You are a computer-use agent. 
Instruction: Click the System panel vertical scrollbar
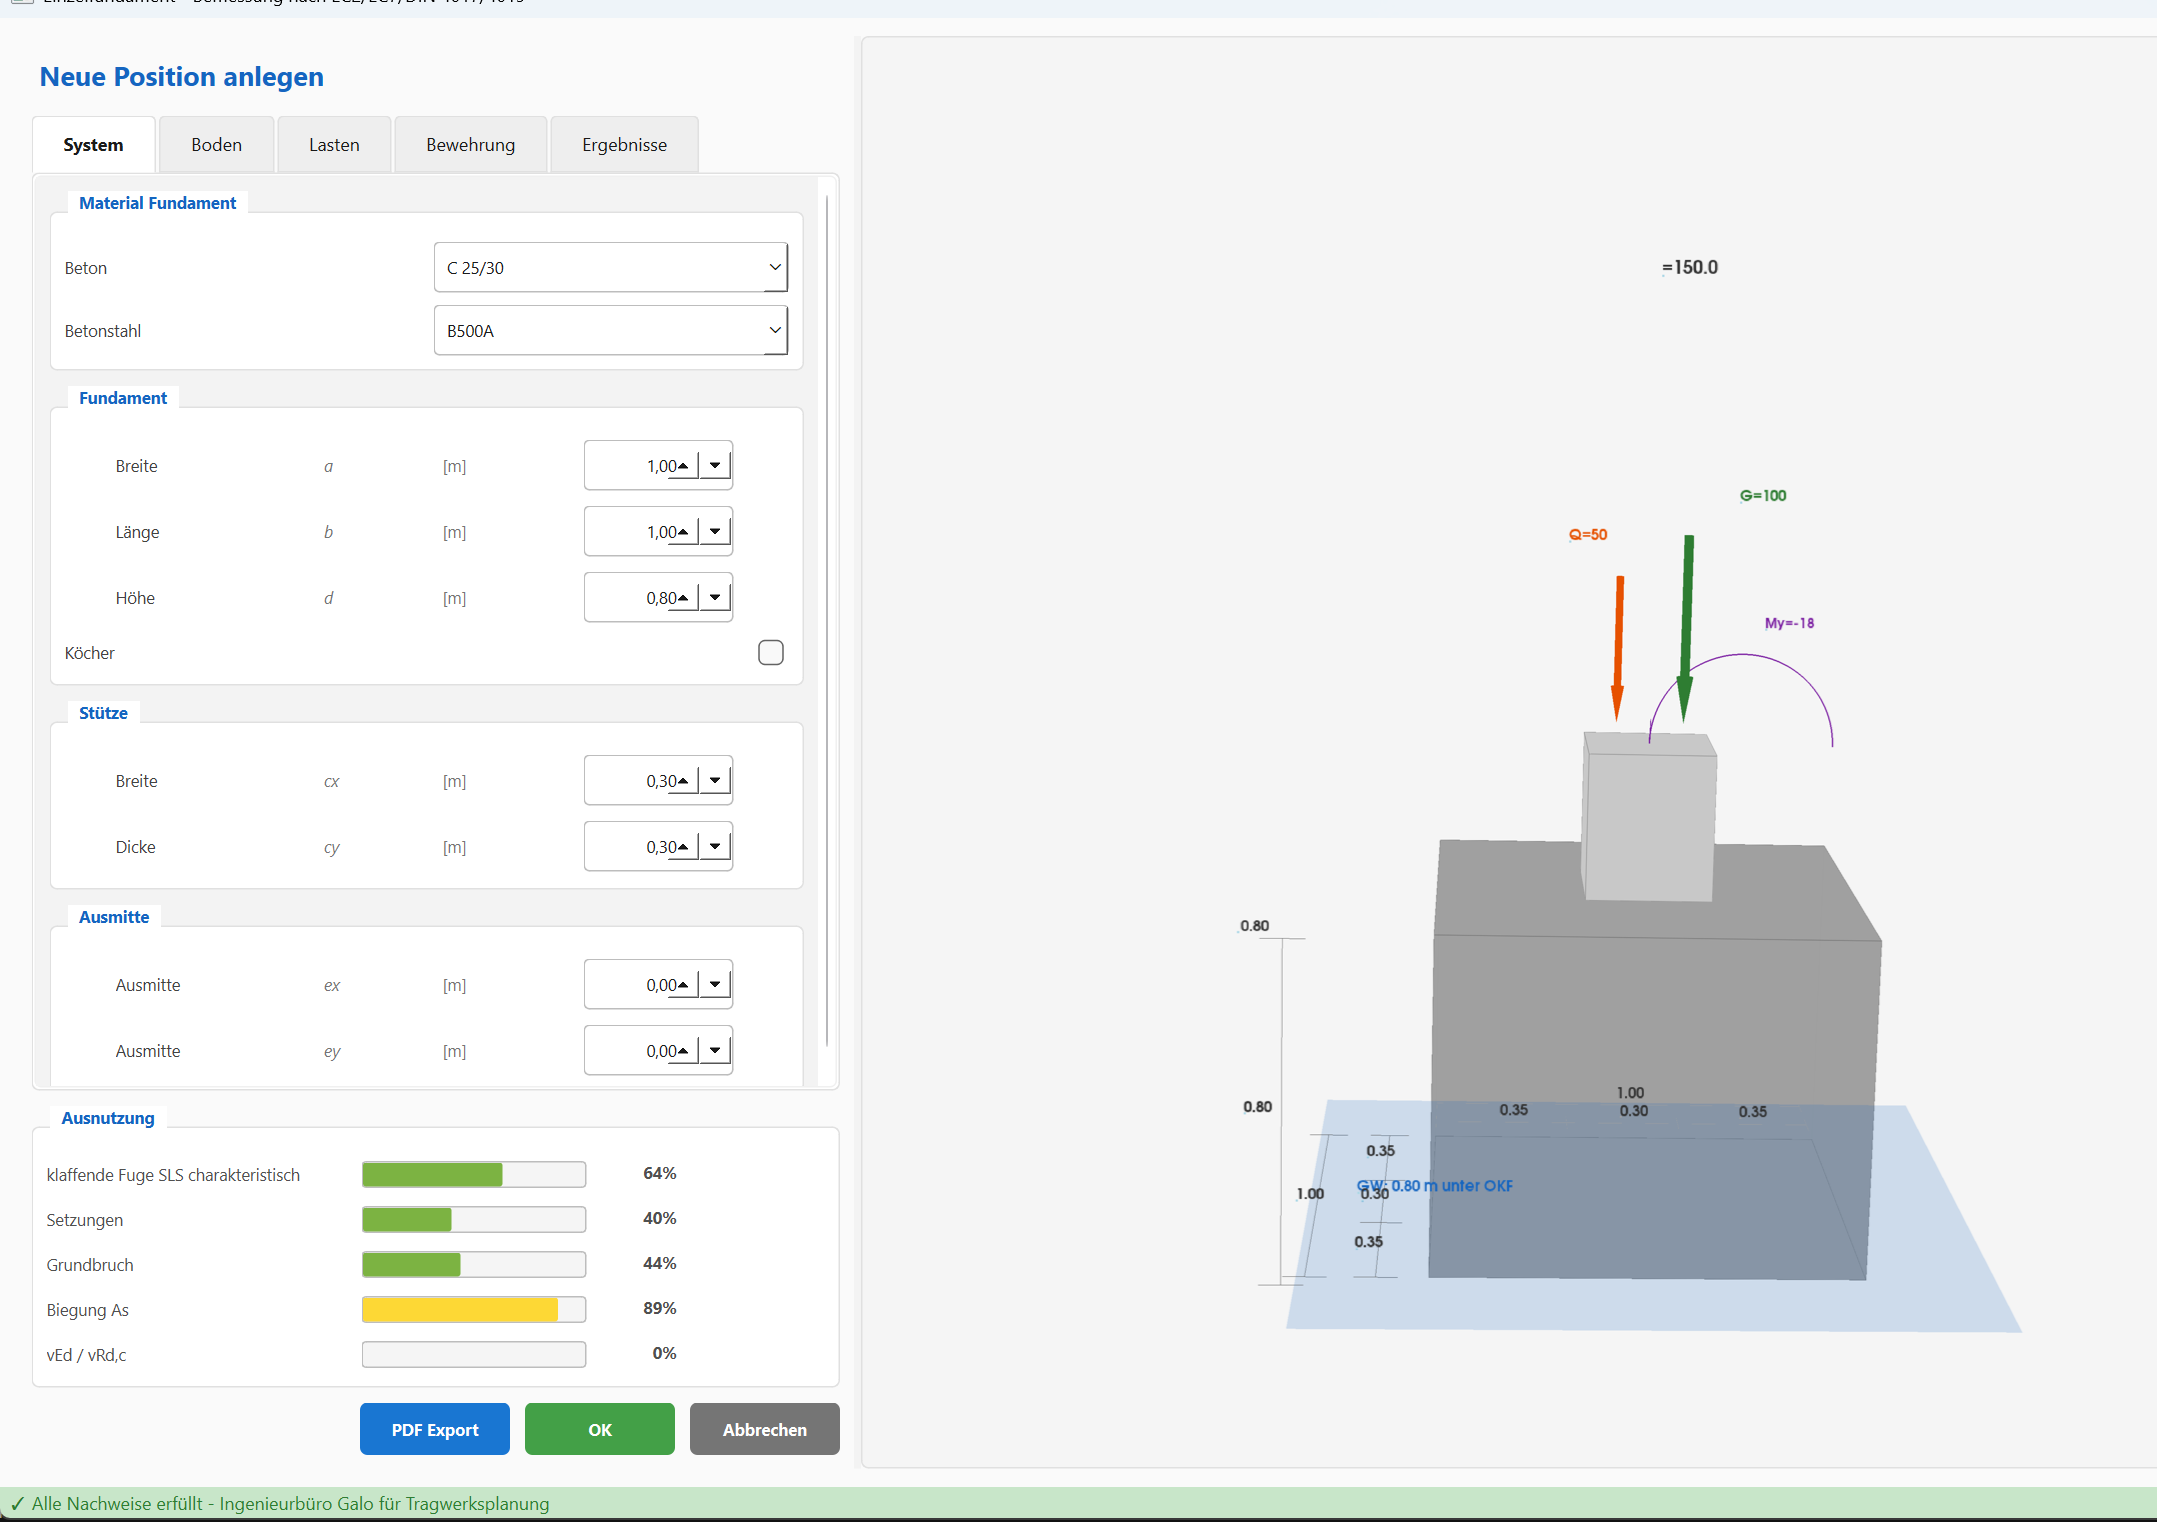click(x=827, y=620)
